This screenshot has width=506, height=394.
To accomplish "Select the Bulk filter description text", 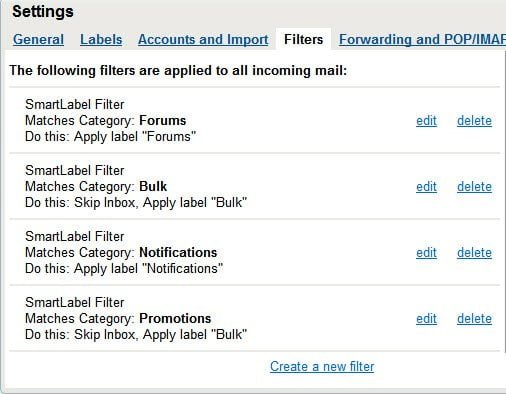I will [136, 186].
